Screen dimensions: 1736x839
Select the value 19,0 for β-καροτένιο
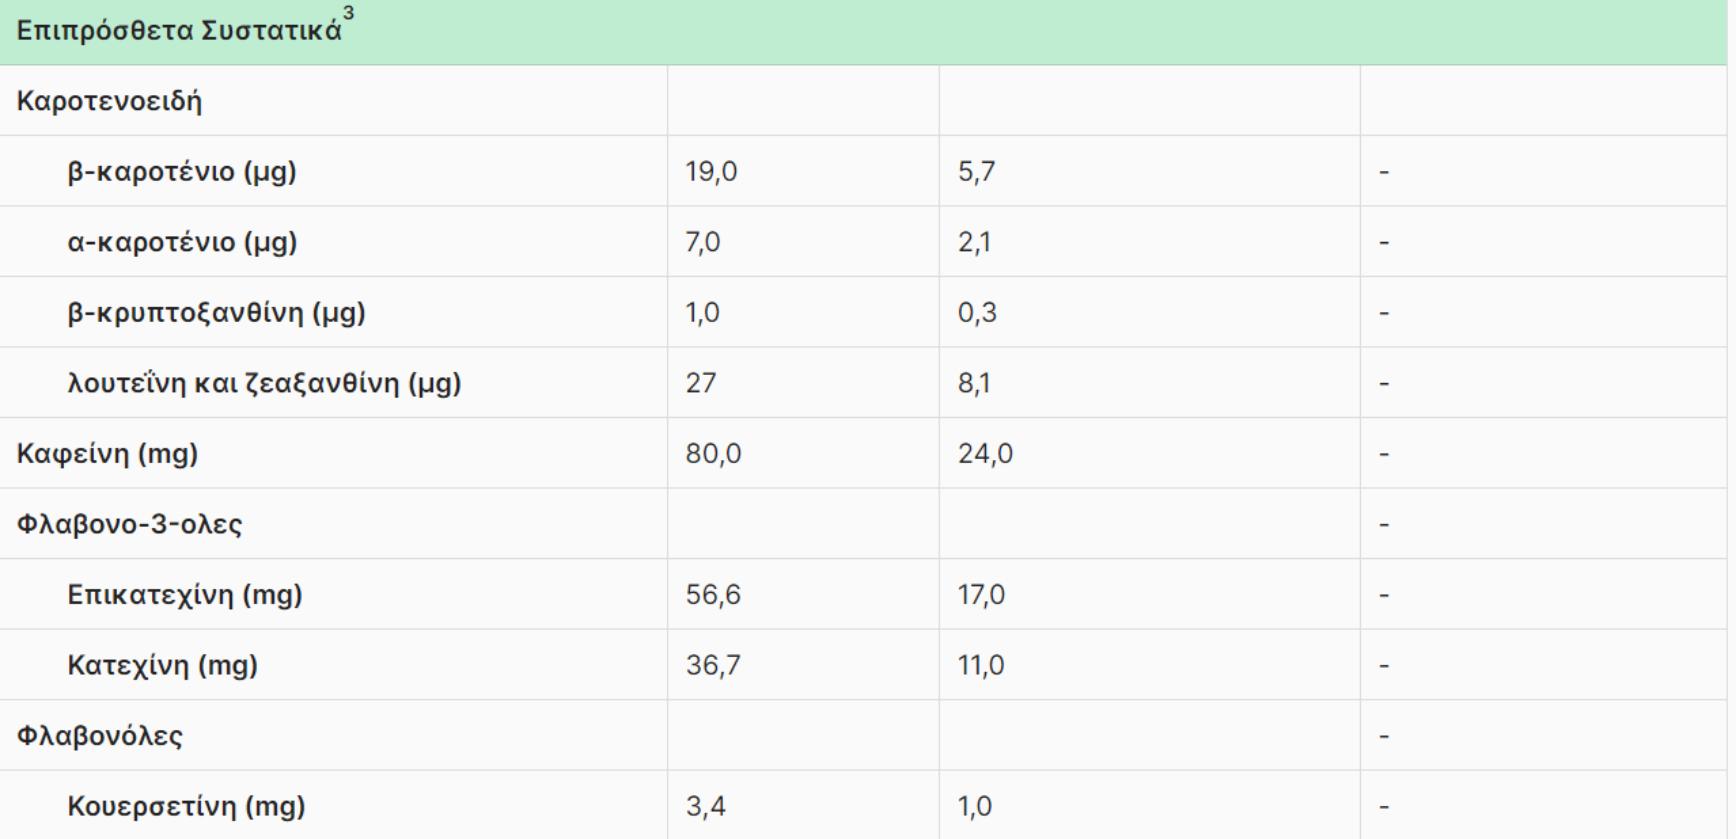point(711,172)
